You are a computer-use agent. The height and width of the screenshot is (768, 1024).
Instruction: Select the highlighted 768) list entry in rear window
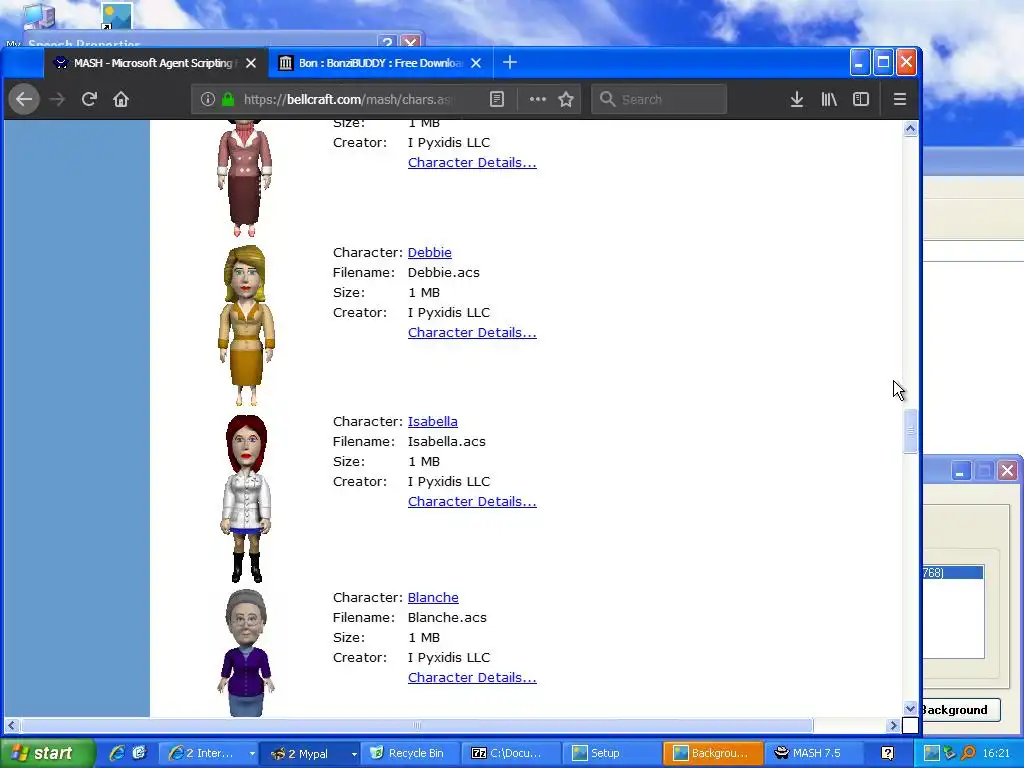click(953, 573)
